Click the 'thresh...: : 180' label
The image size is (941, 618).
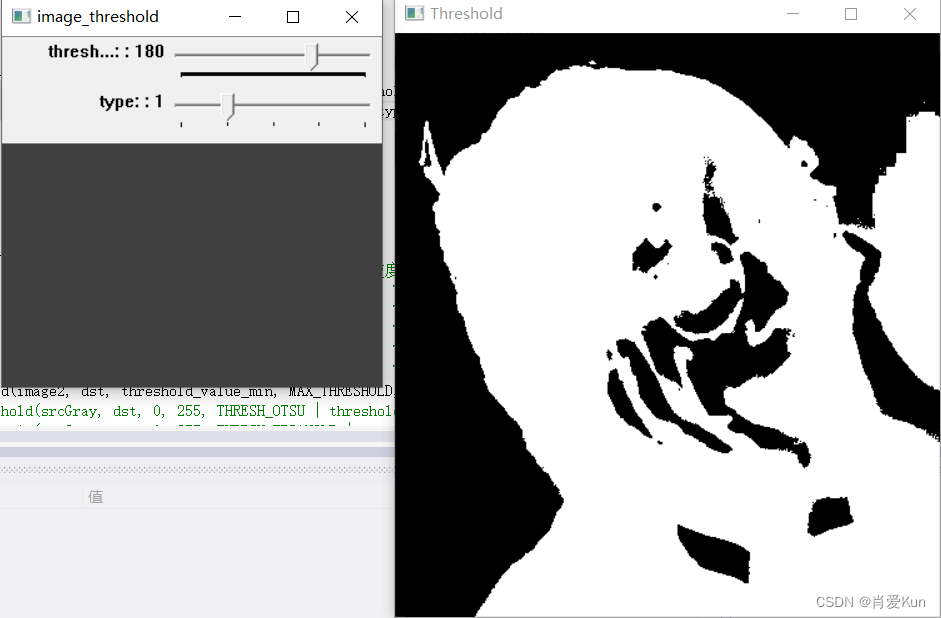[106, 52]
